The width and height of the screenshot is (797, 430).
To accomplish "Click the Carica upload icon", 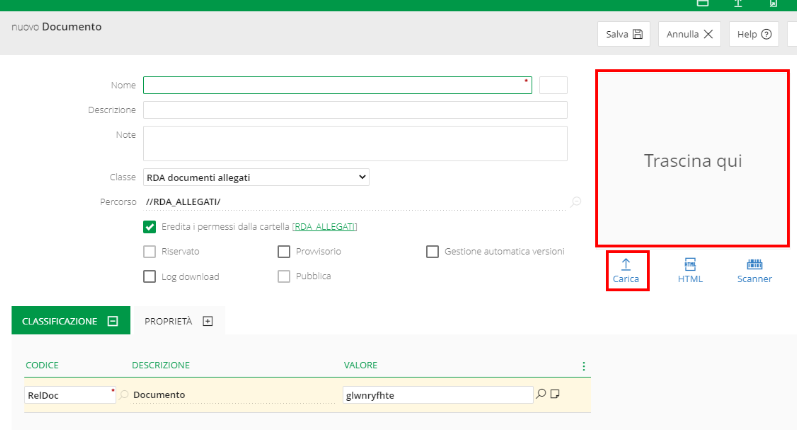I will click(626, 265).
